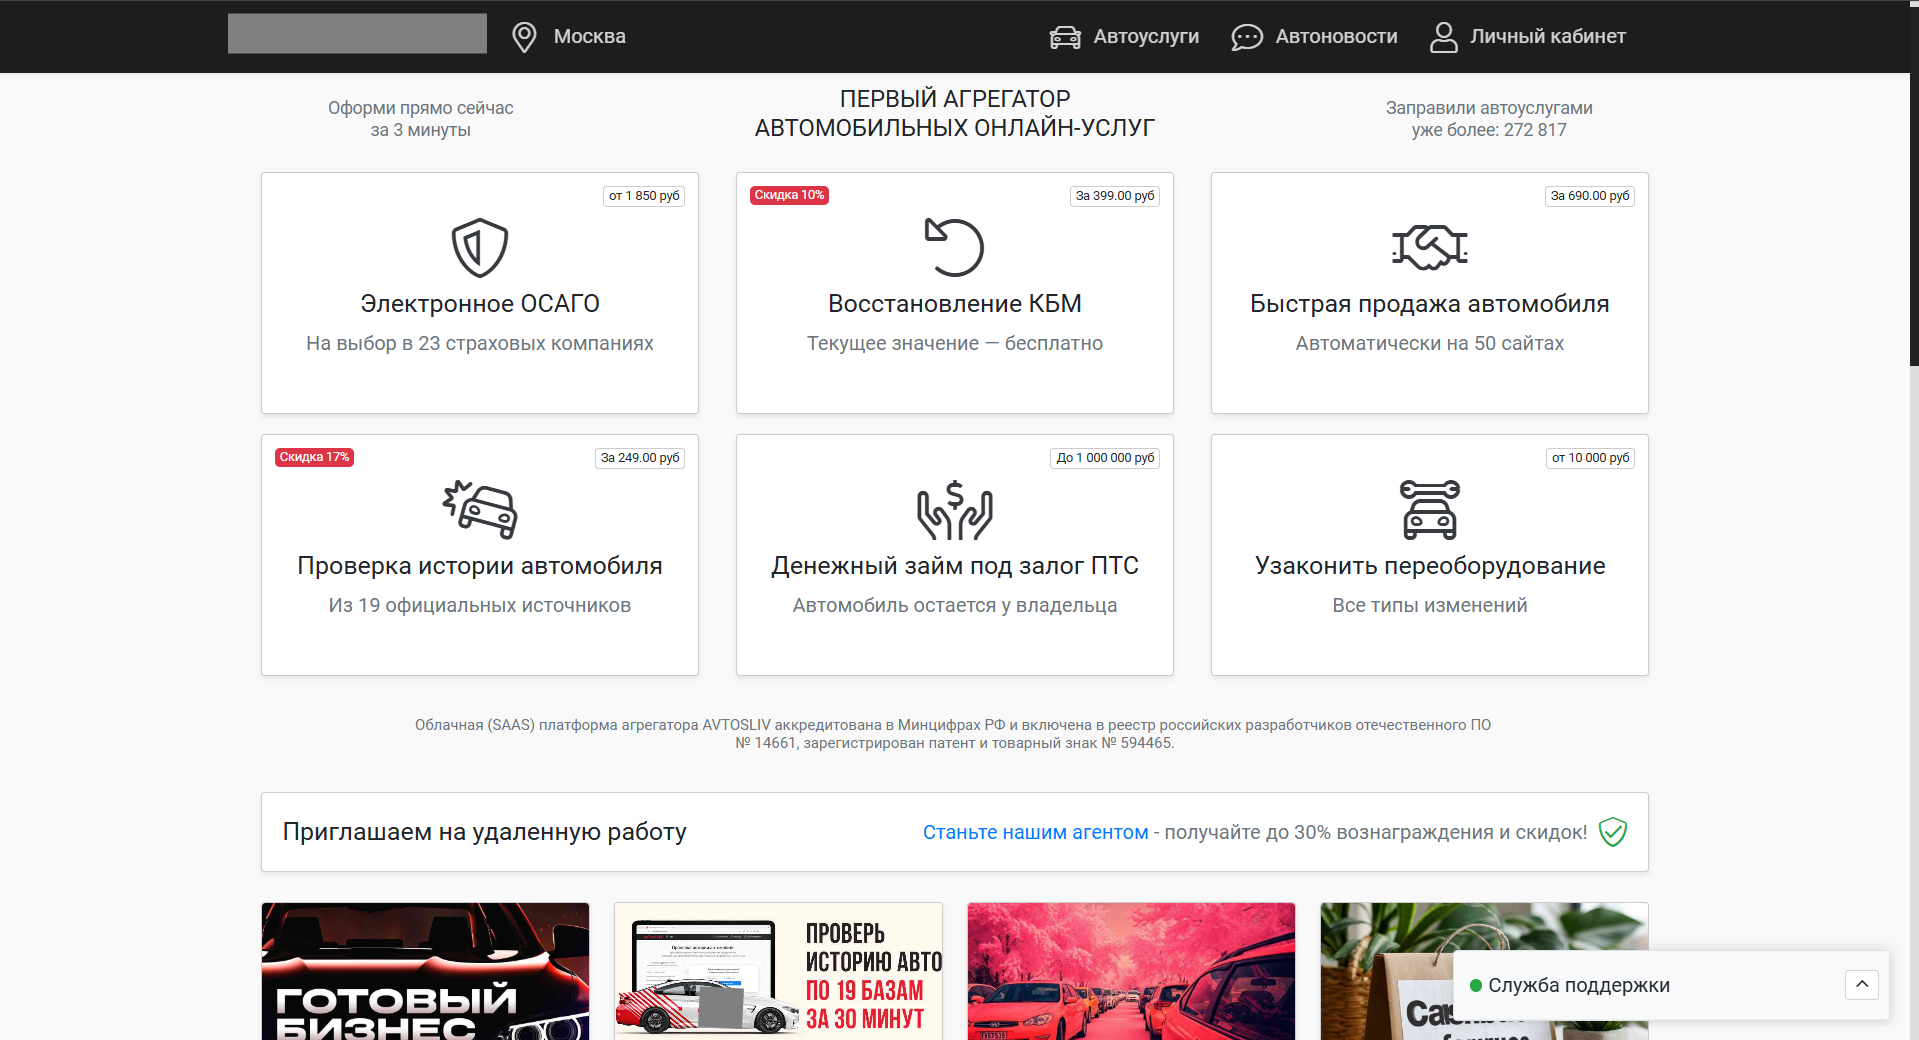Click the text Из 19 официальных источников
Viewport: 1919px width, 1040px height.
tap(480, 605)
